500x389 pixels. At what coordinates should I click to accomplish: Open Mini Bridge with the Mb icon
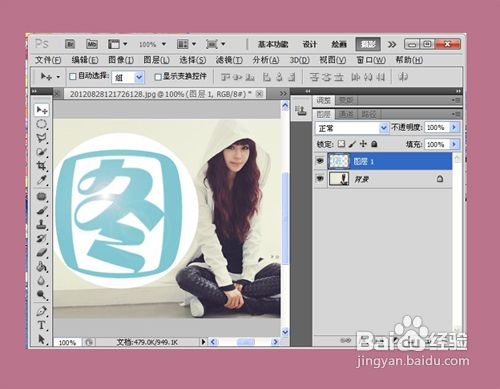pos(92,44)
